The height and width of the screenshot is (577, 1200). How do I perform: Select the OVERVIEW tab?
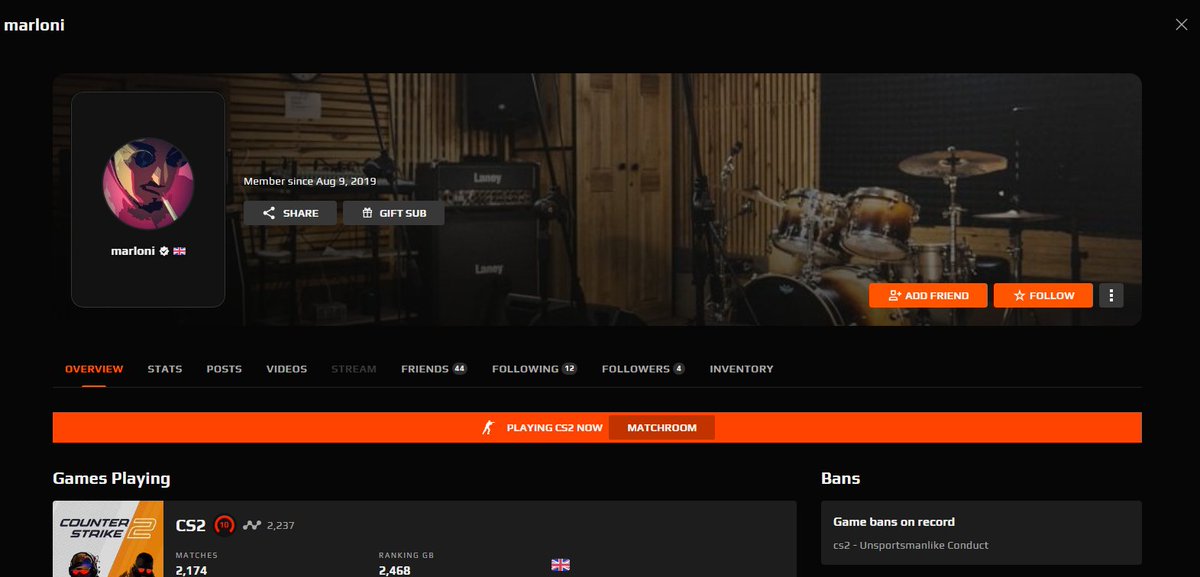pyautogui.click(x=94, y=369)
